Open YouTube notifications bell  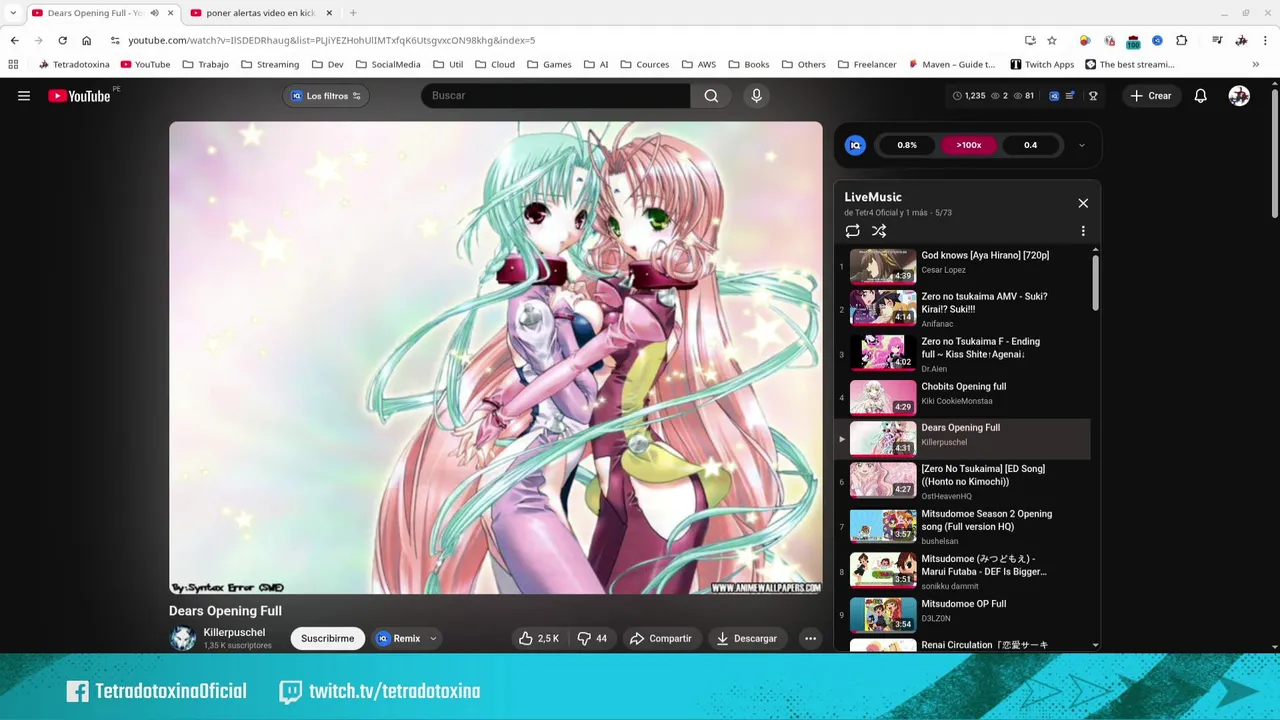[1200, 96]
